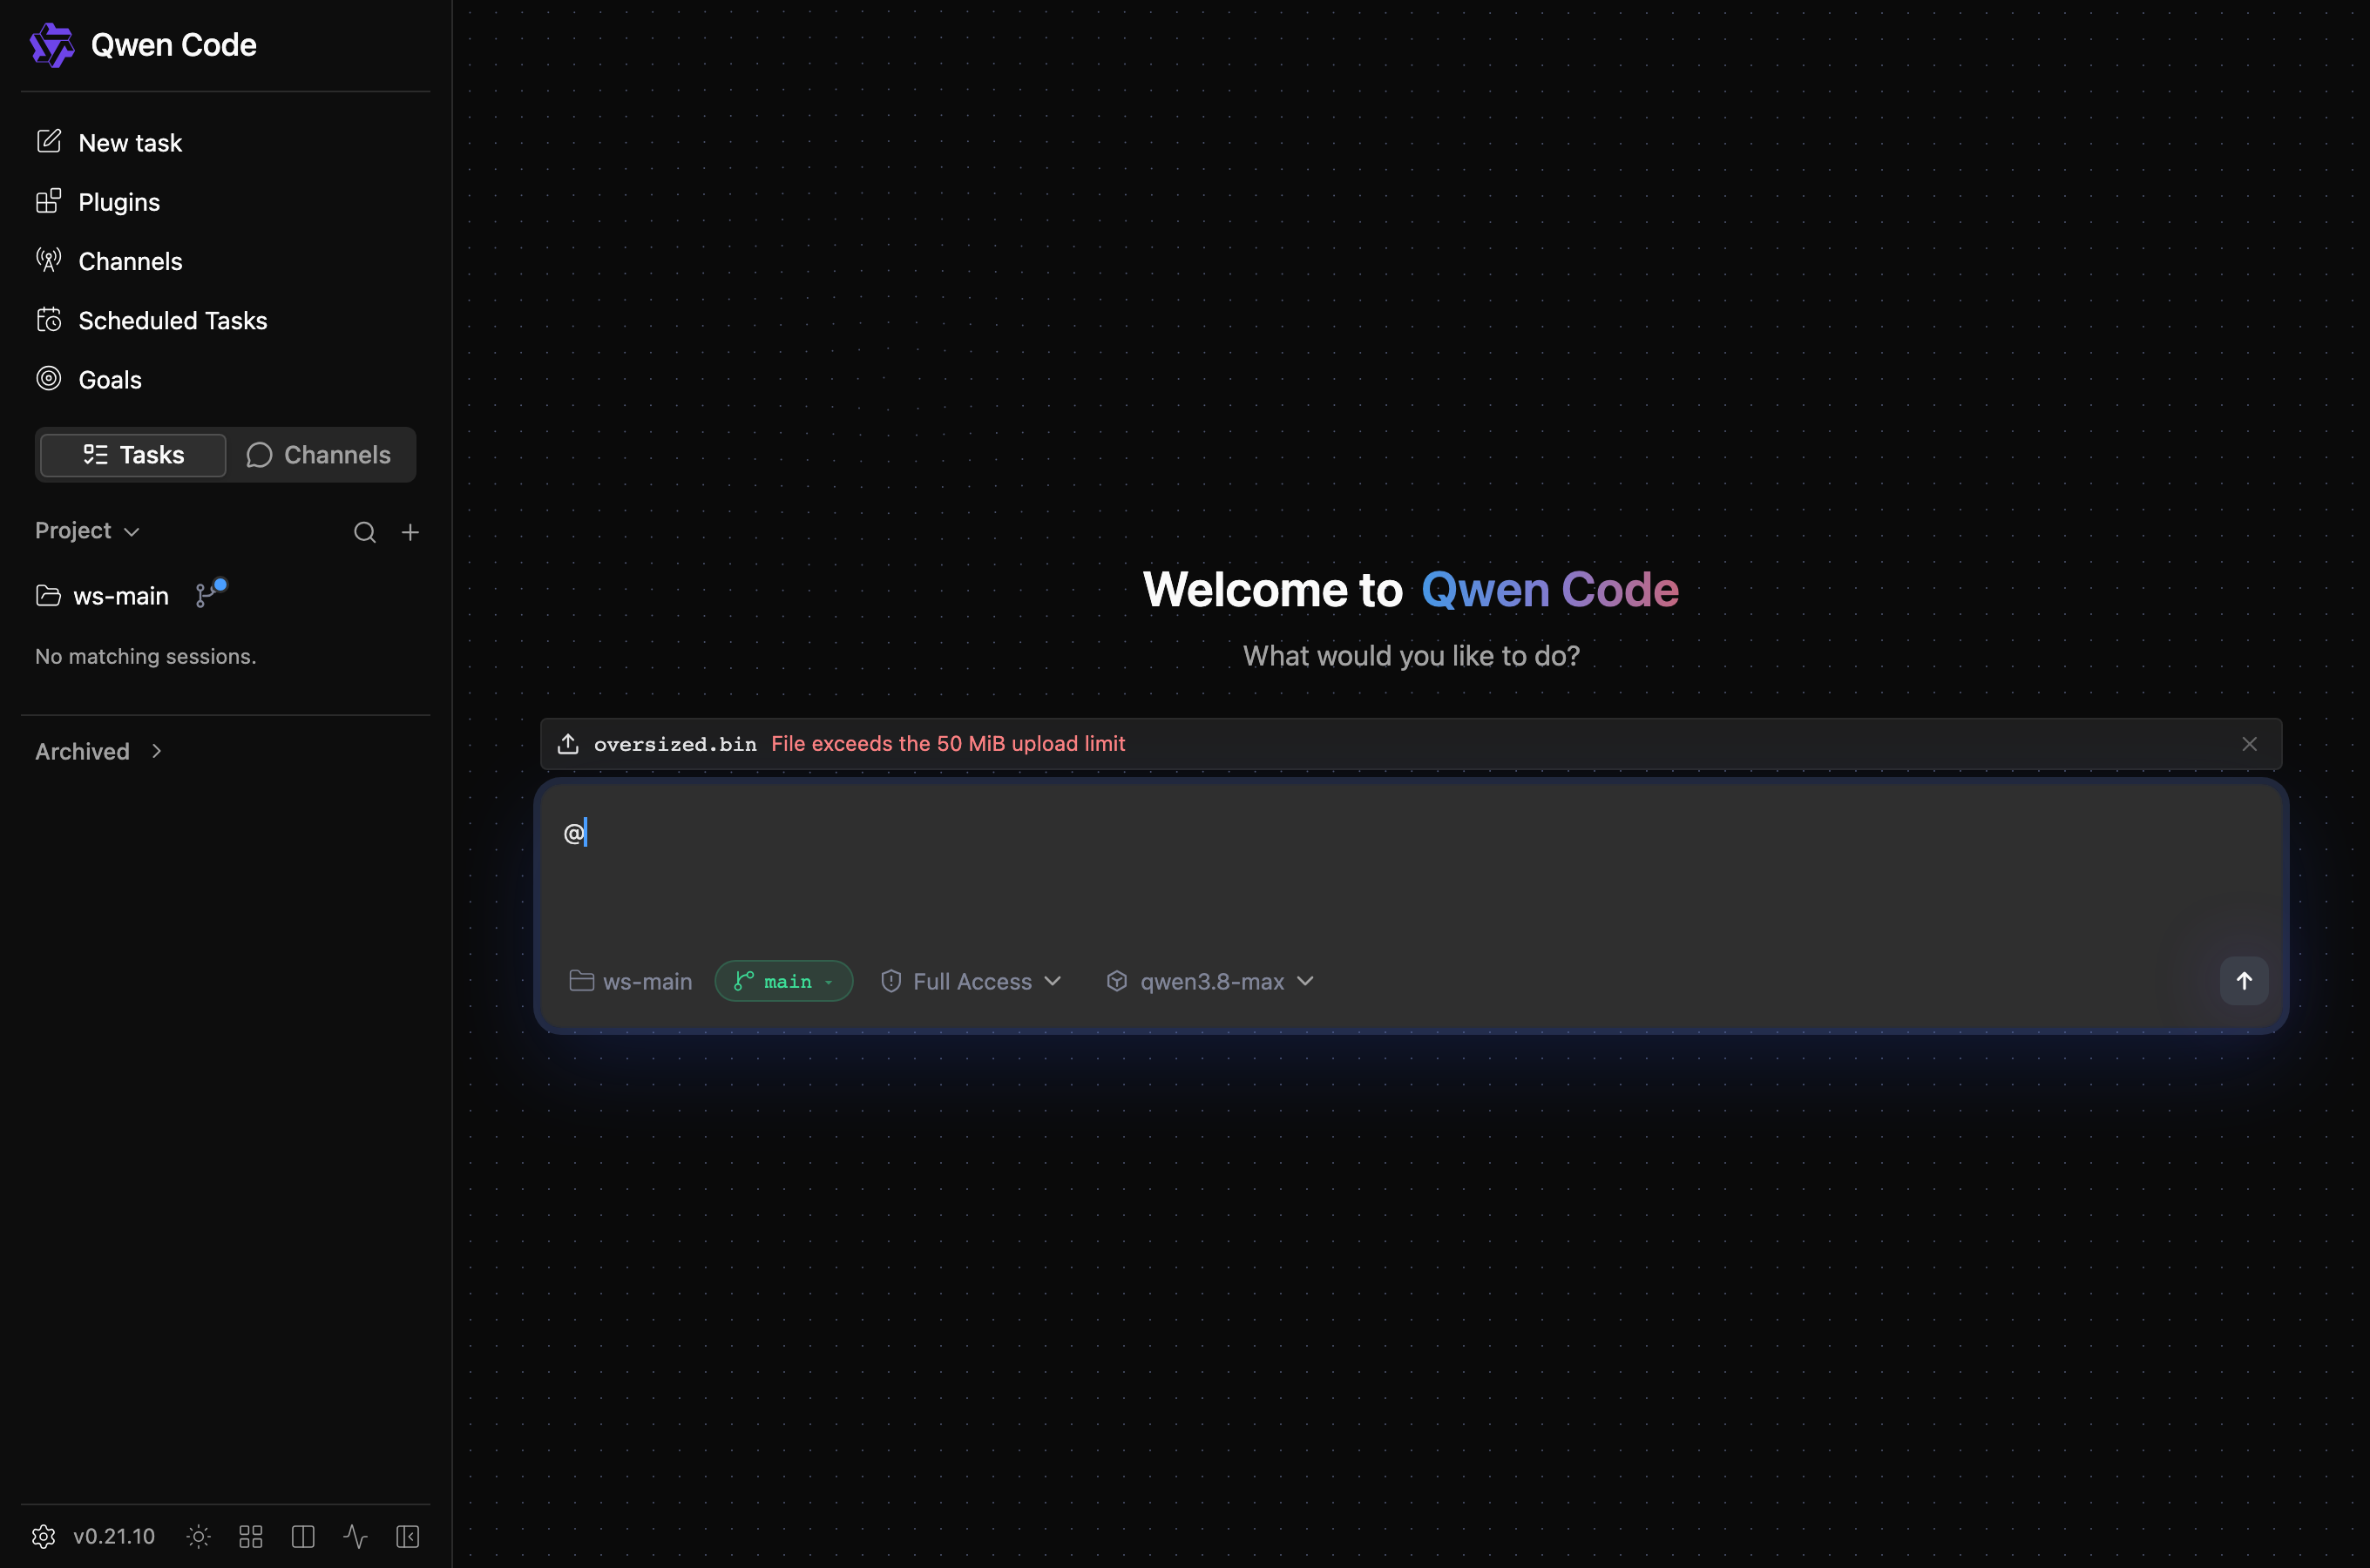Screen dimensions: 2370x1568
Task: Send the prompt with arrow button
Action: (2244, 981)
